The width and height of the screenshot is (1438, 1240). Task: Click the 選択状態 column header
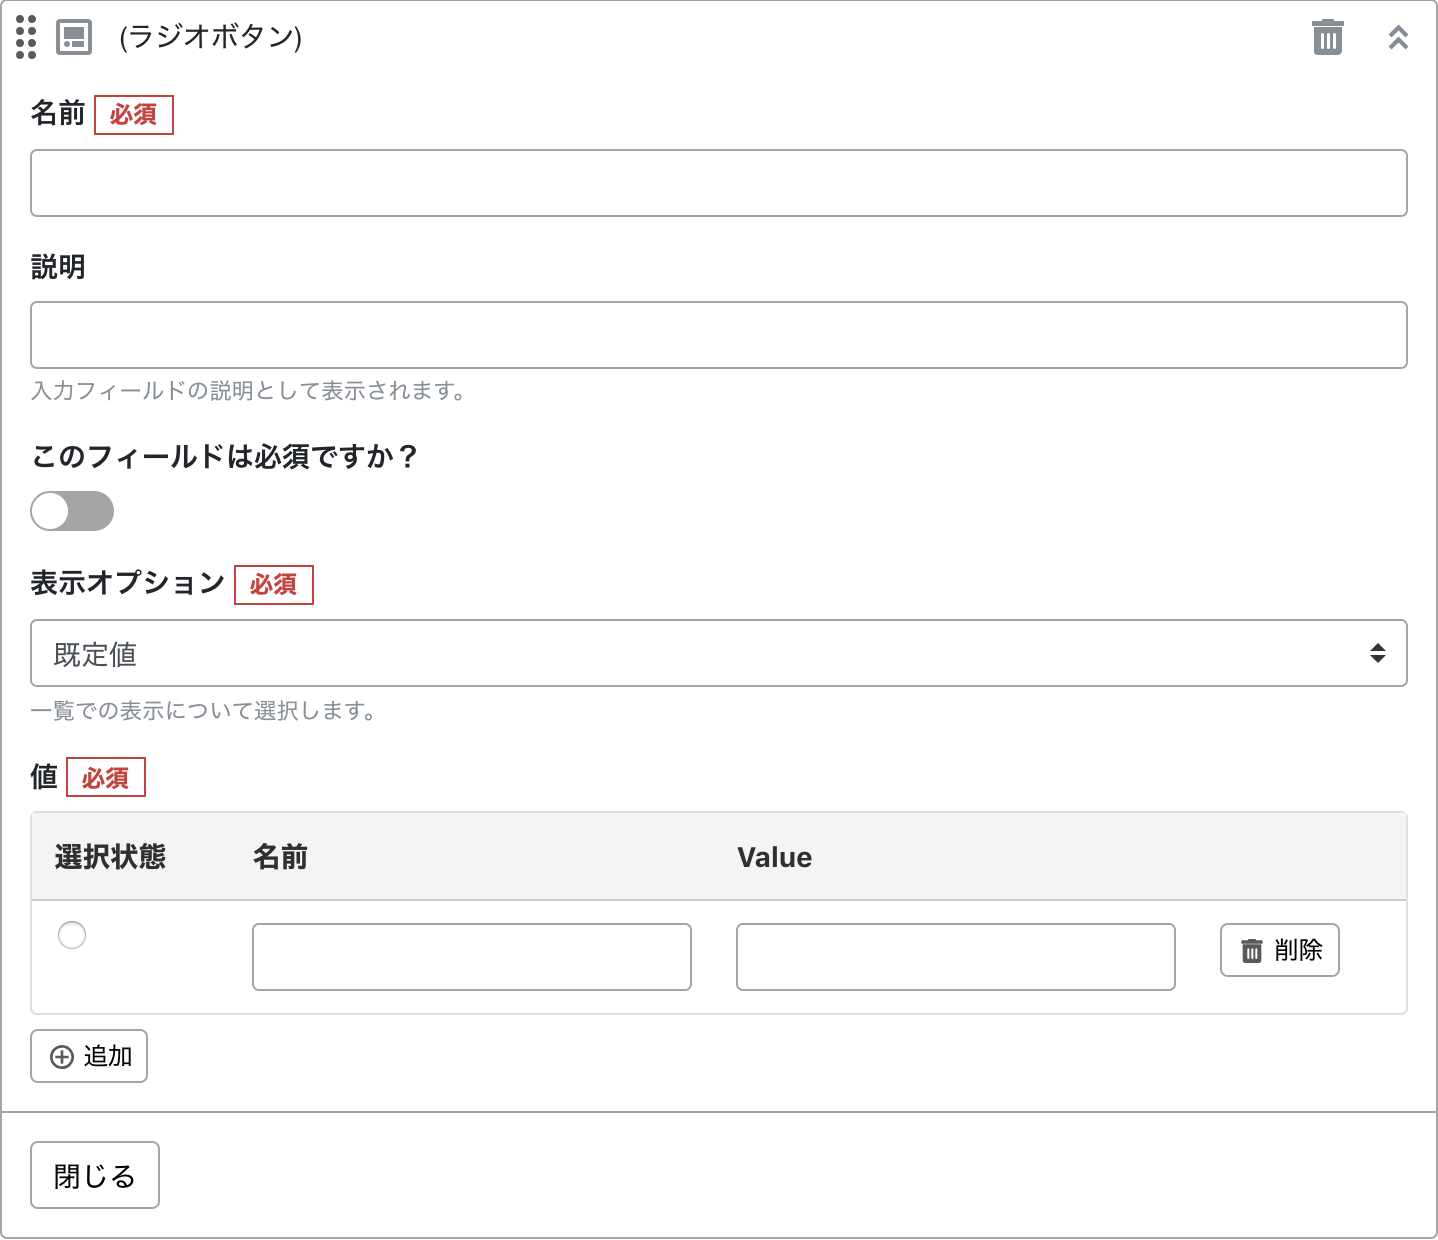110,857
